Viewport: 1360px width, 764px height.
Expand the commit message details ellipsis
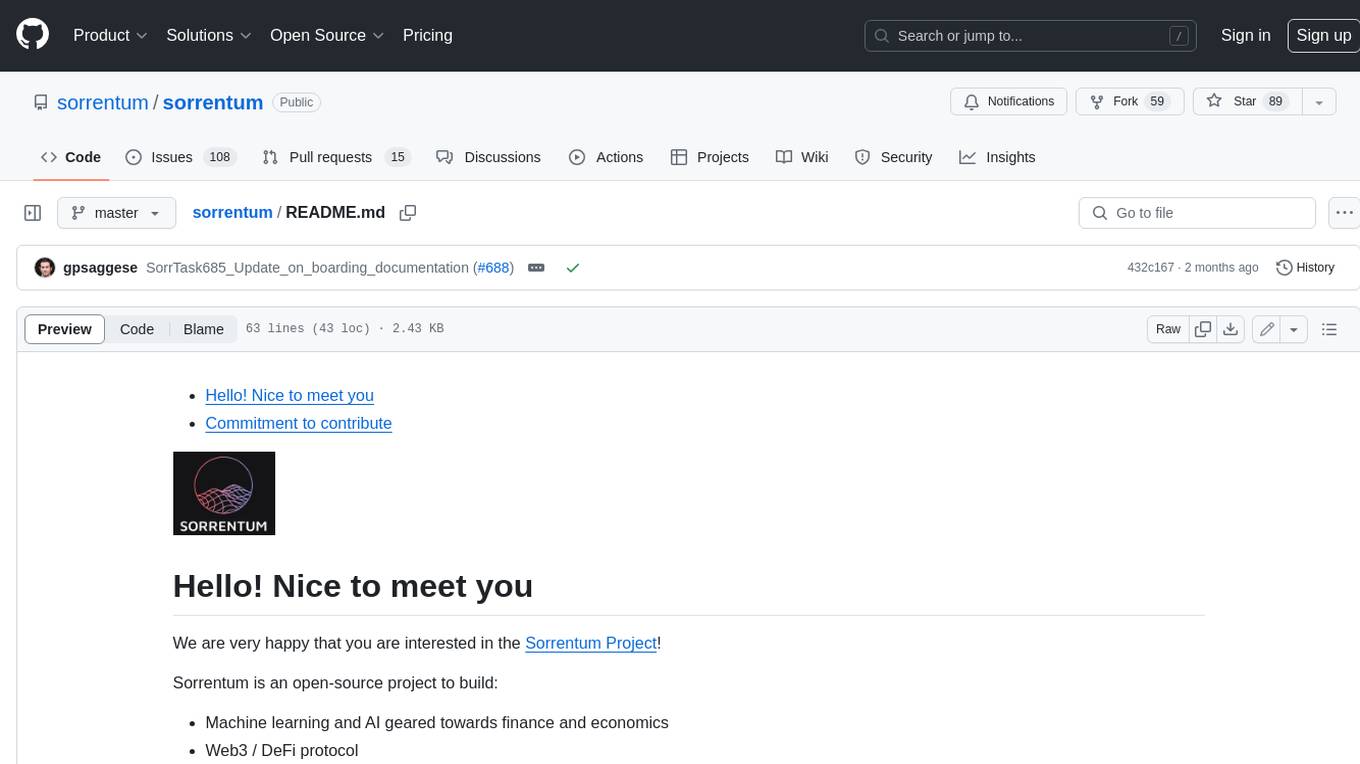(x=536, y=268)
